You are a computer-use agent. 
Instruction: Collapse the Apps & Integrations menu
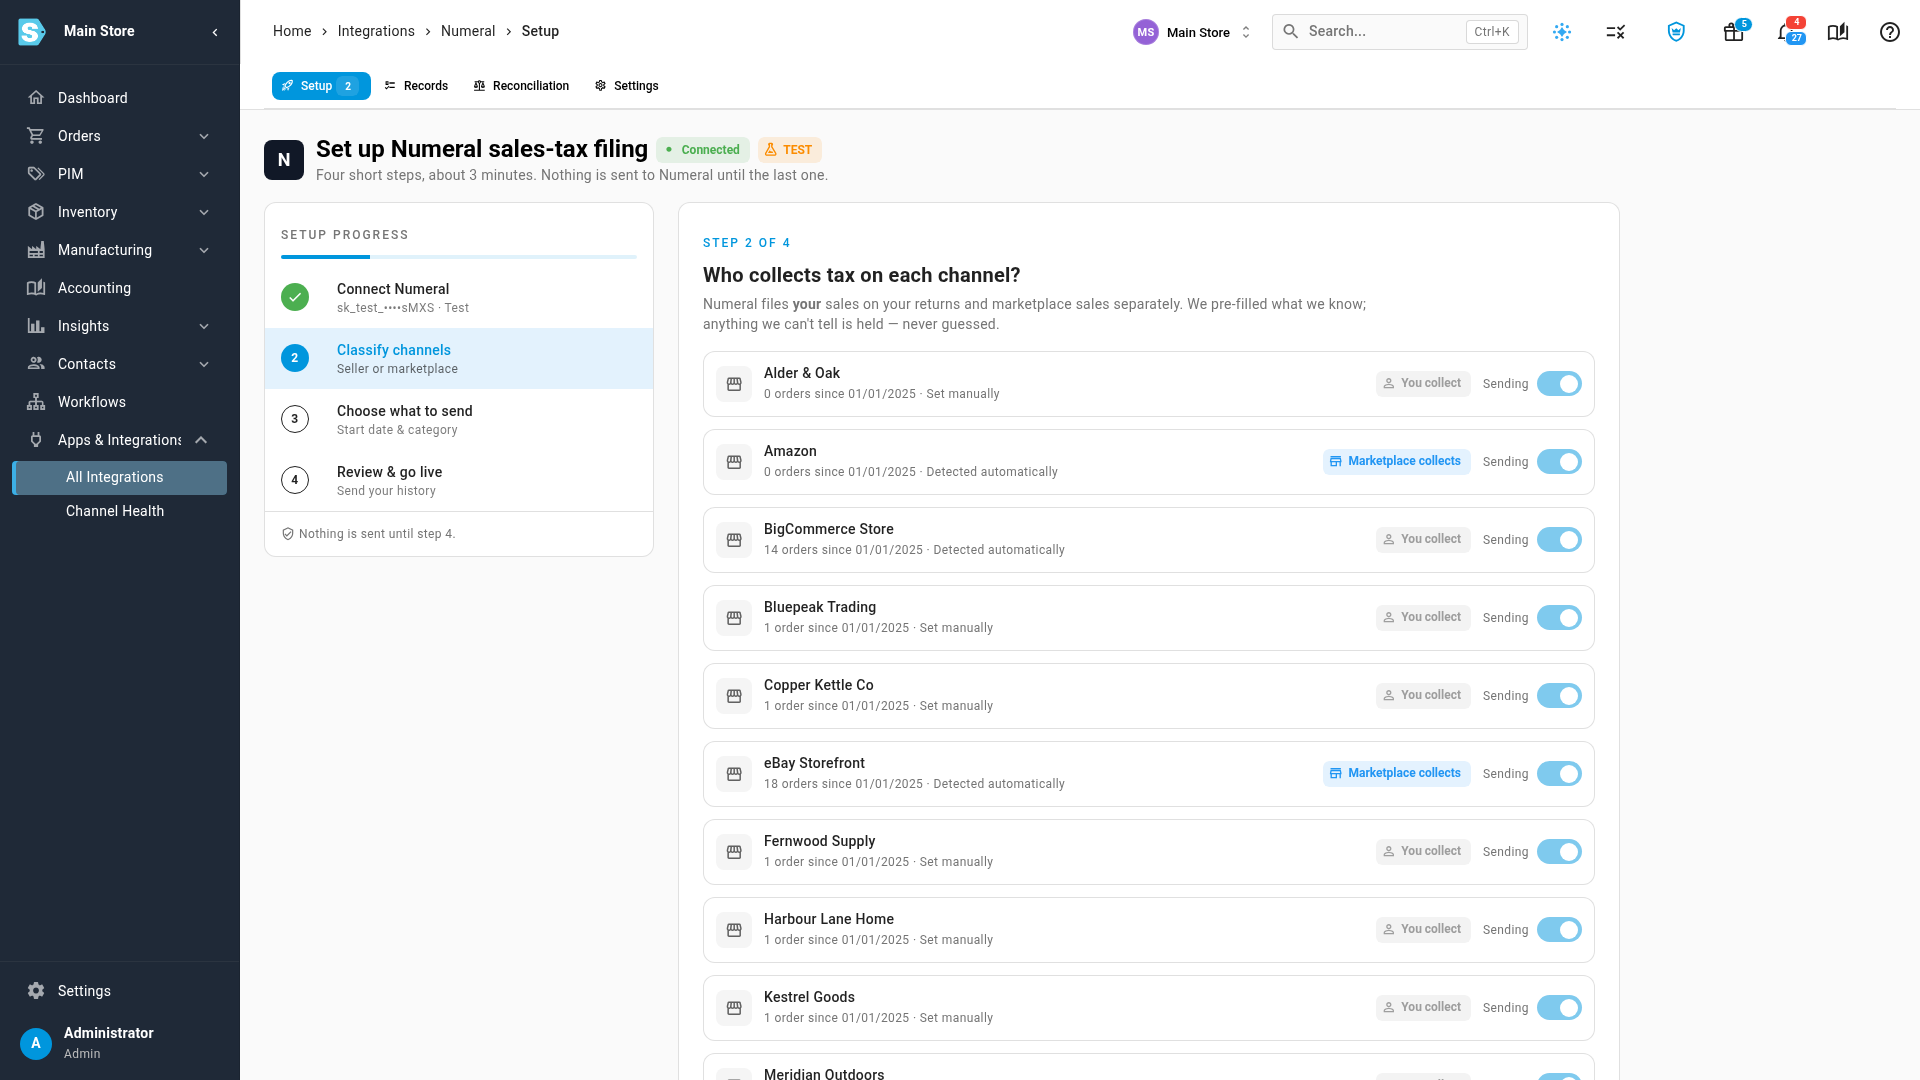(x=120, y=440)
